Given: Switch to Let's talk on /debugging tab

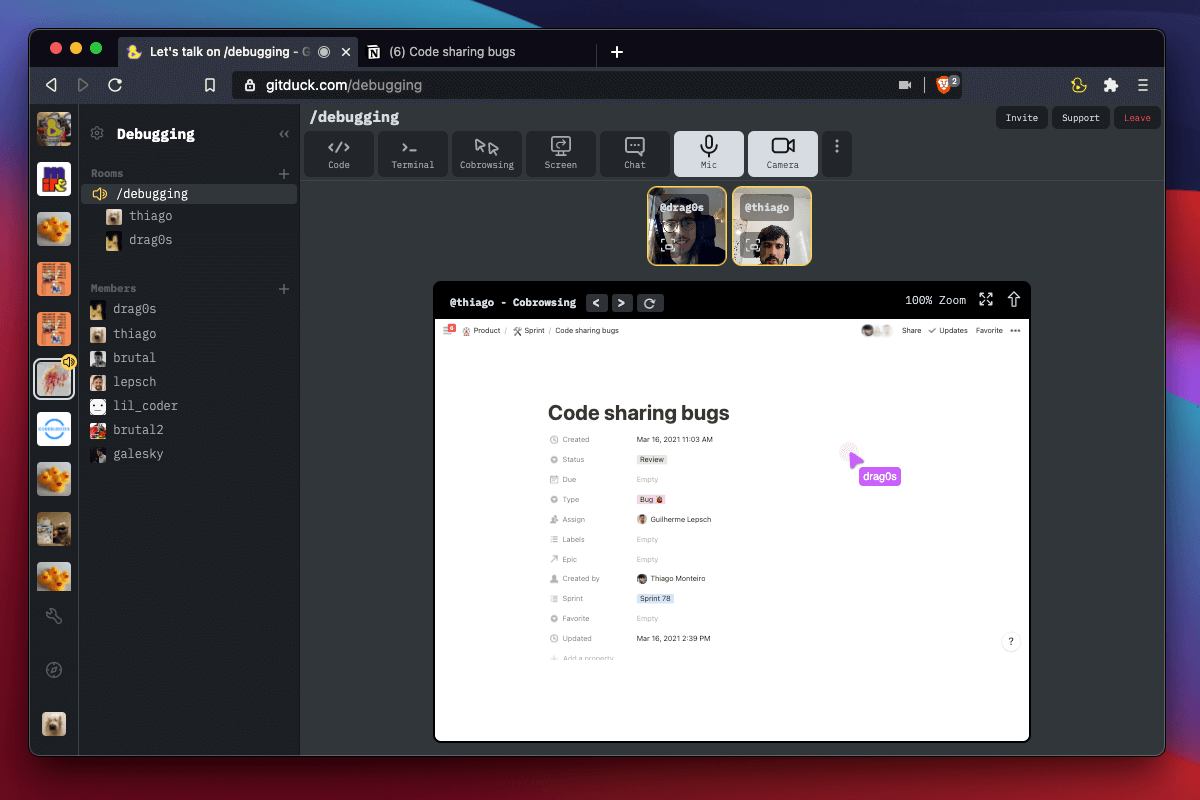Looking at the screenshot, I should coord(238,52).
